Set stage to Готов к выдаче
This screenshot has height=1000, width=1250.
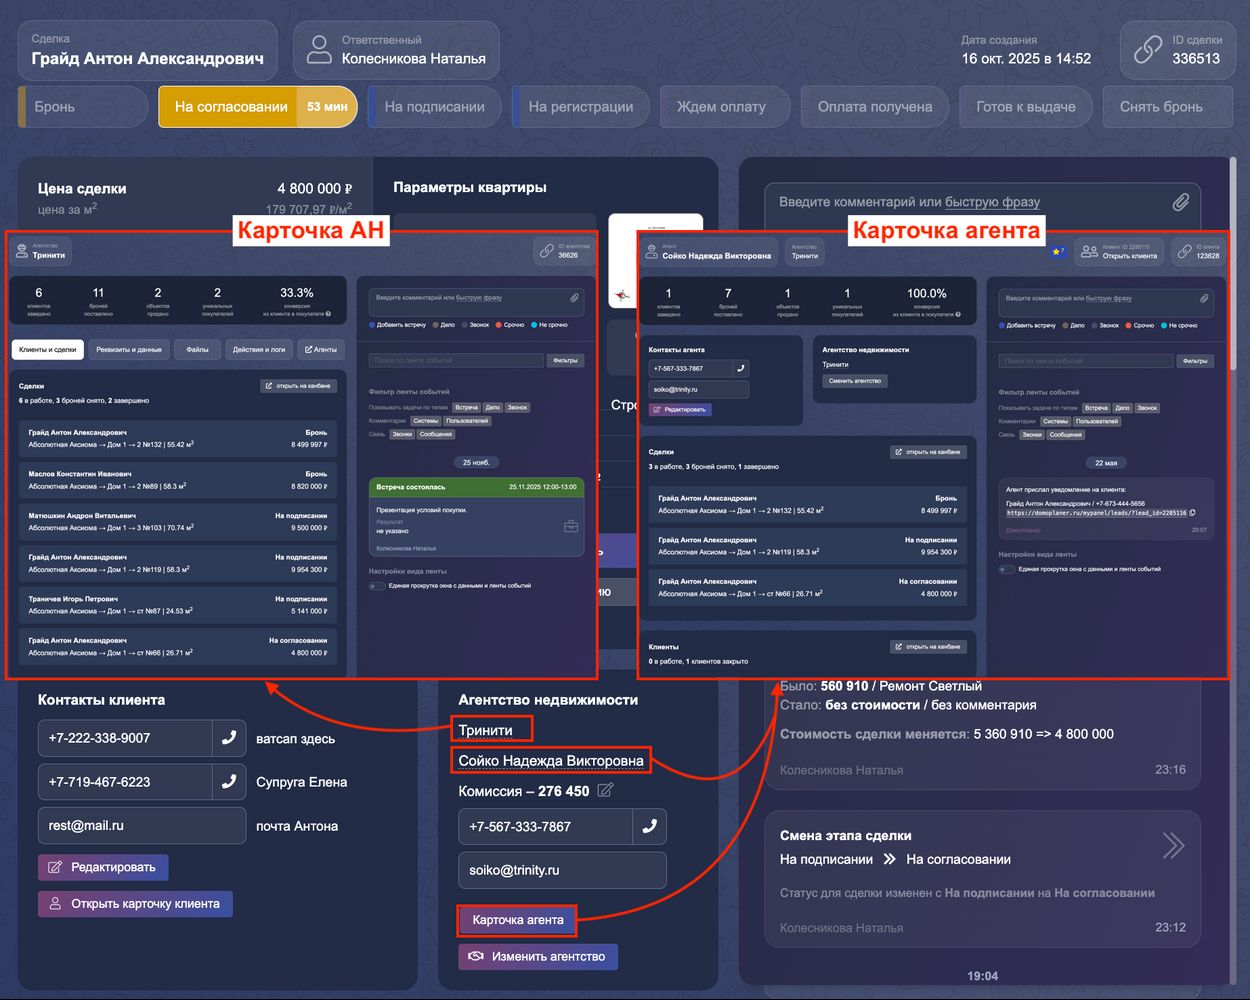click(x=1026, y=107)
